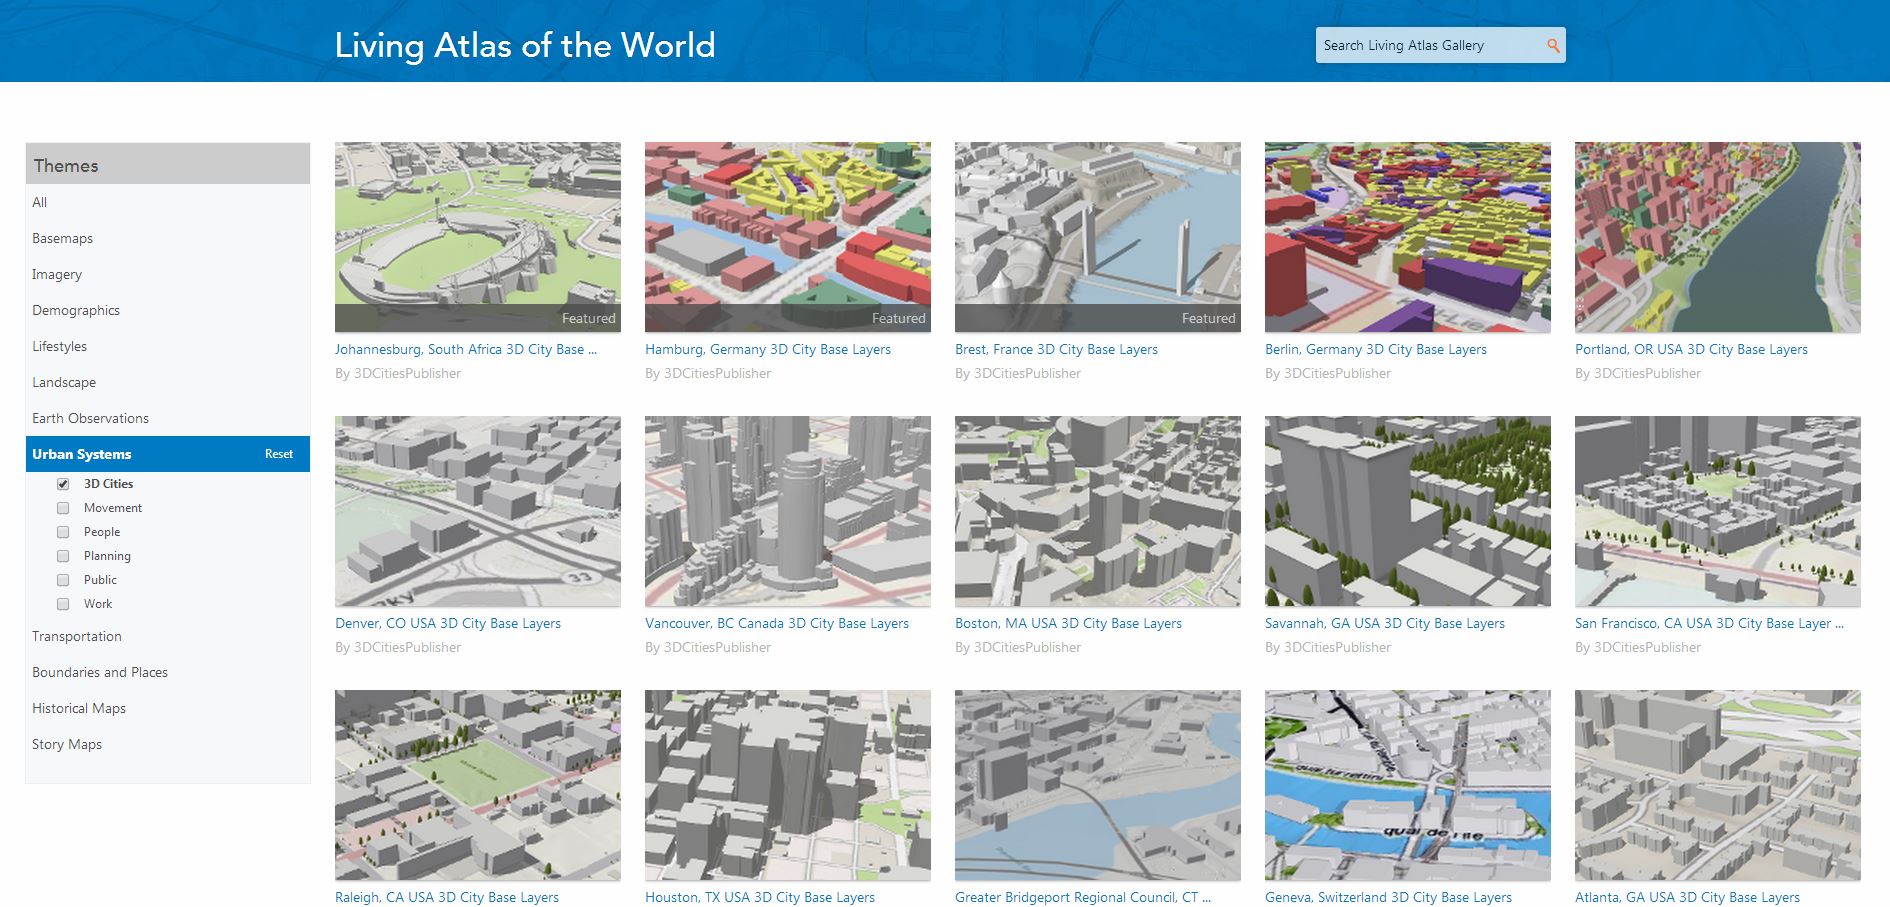Reset the Urban Systems filter
Screen dimensions: 1890x907
[x=279, y=454]
